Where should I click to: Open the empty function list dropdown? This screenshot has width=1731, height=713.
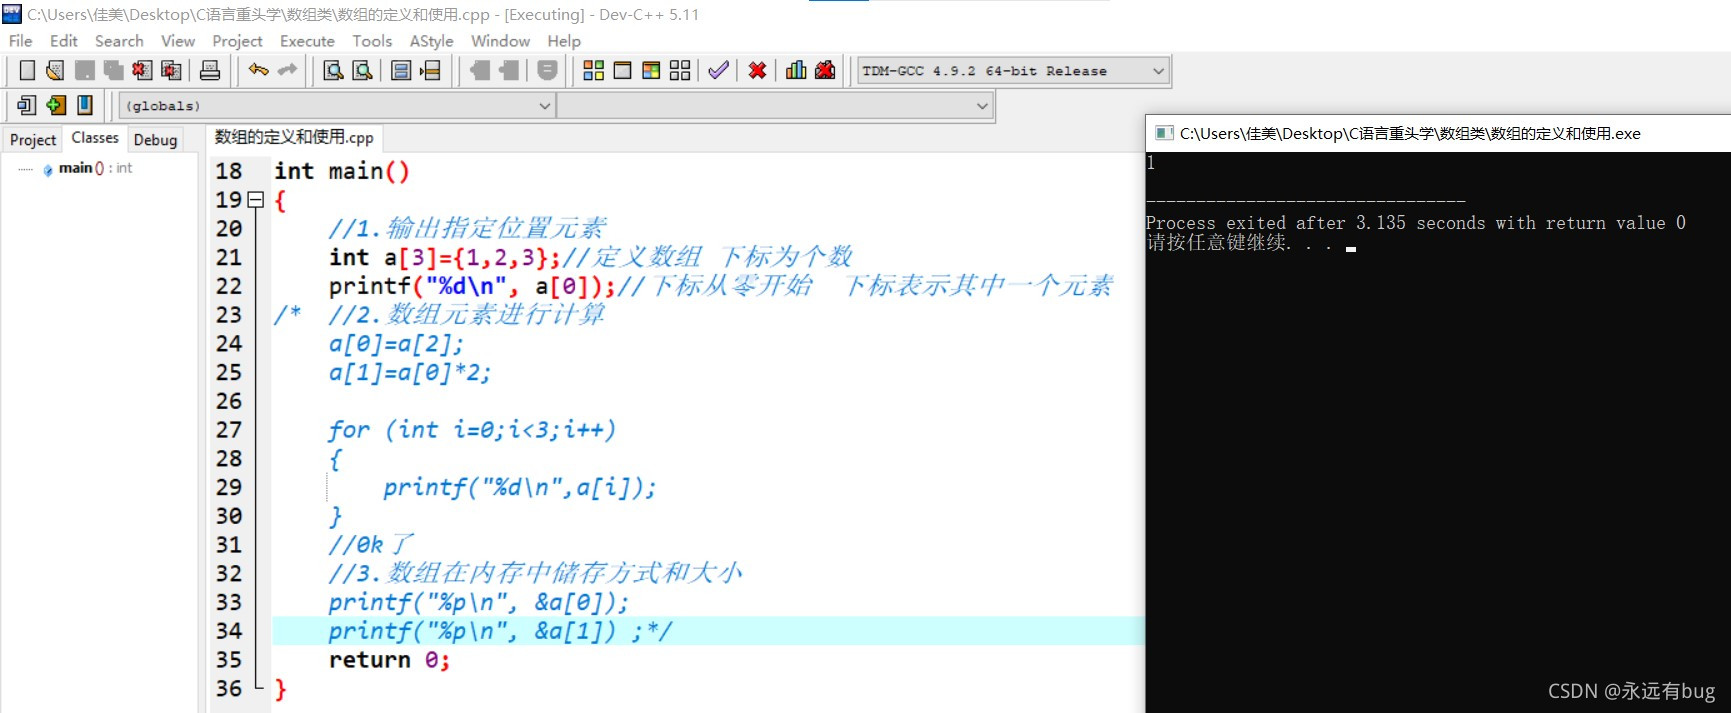pyautogui.click(x=775, y=106)
